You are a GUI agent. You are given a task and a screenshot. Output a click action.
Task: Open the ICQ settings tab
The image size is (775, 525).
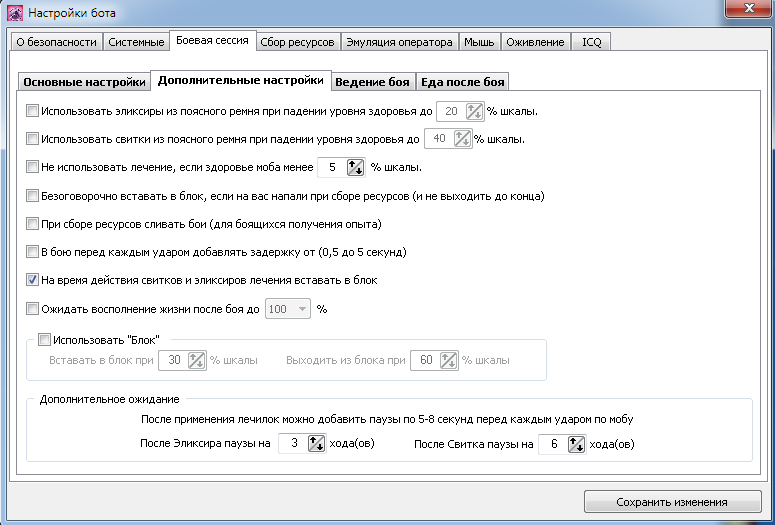pyautogui.click(x=592, y=42)
